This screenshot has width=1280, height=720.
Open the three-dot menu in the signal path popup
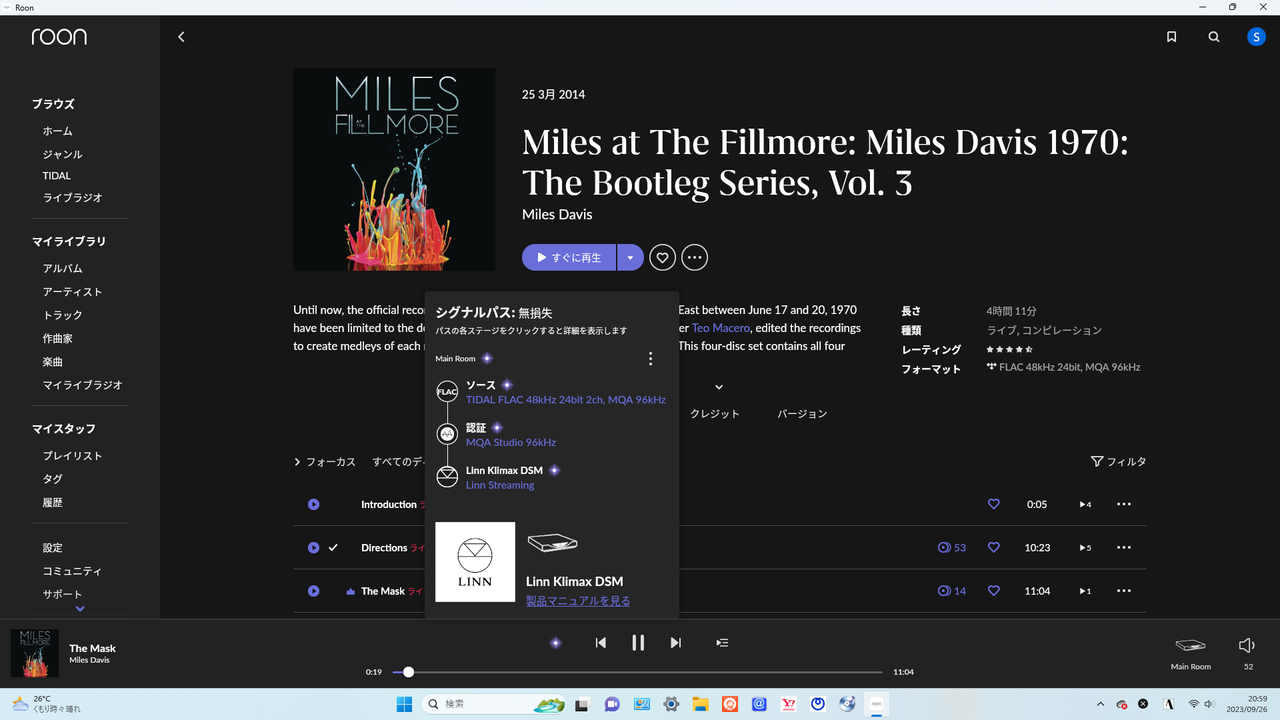coord(651,359)
